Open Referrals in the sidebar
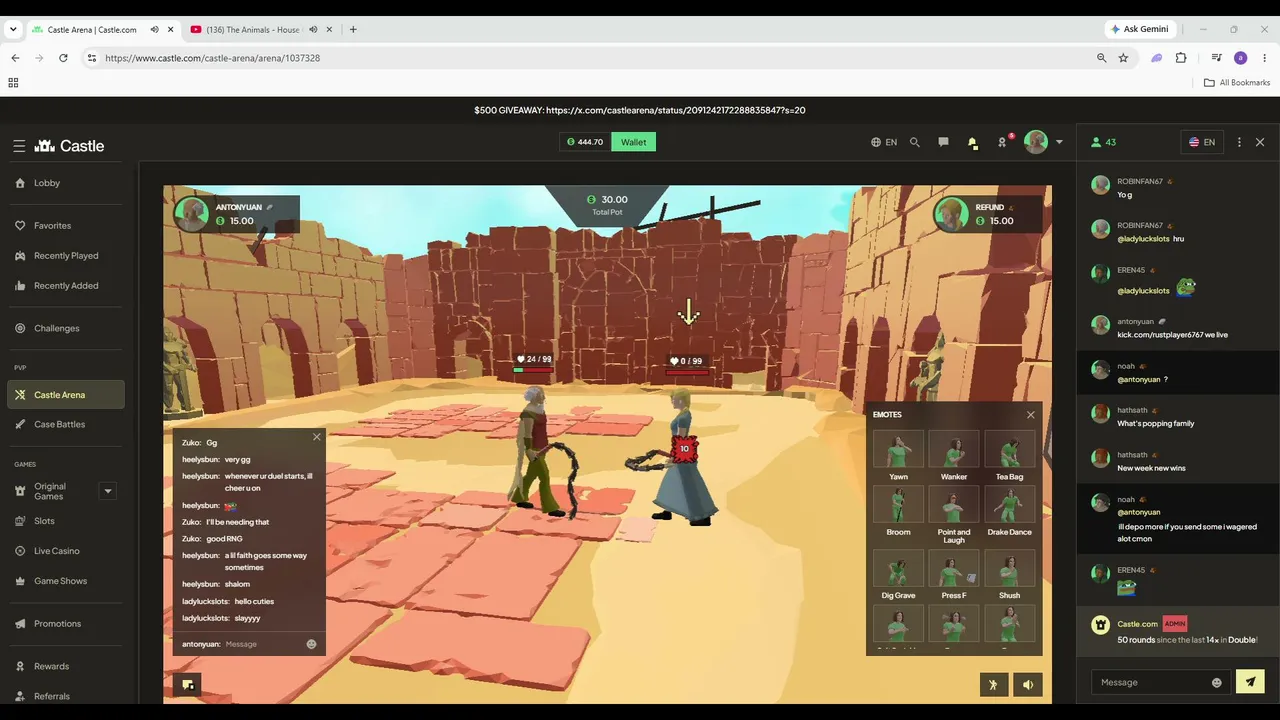 pyautogui.click(x=51, y=696)
